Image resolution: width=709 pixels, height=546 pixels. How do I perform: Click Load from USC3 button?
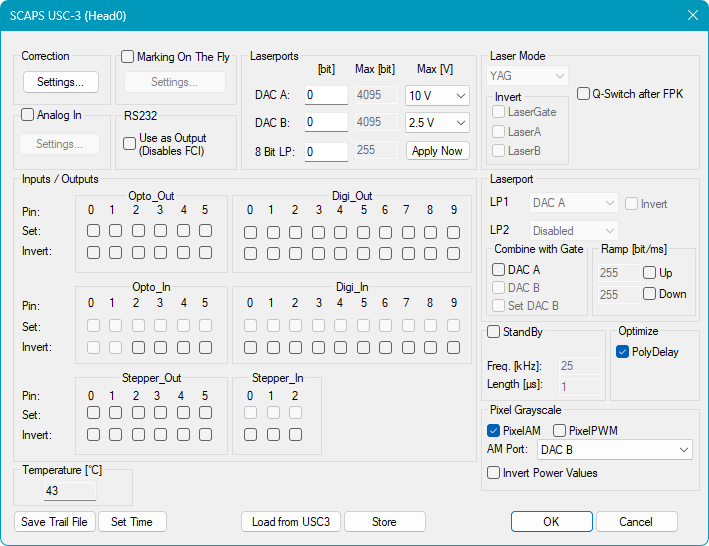coord(291,522)
